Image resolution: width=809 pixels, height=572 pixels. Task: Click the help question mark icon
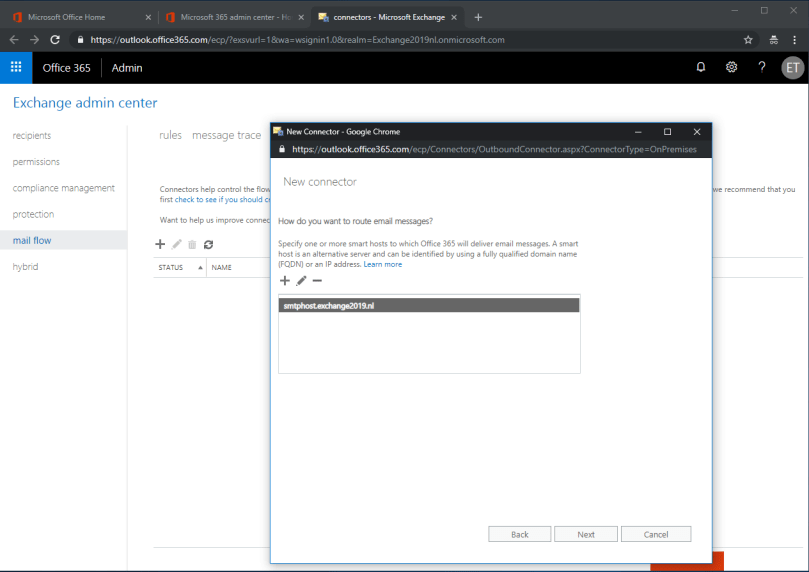[762, 67]
